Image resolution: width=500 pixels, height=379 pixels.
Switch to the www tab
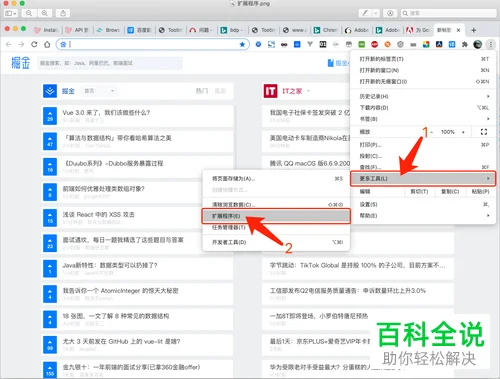295,30
